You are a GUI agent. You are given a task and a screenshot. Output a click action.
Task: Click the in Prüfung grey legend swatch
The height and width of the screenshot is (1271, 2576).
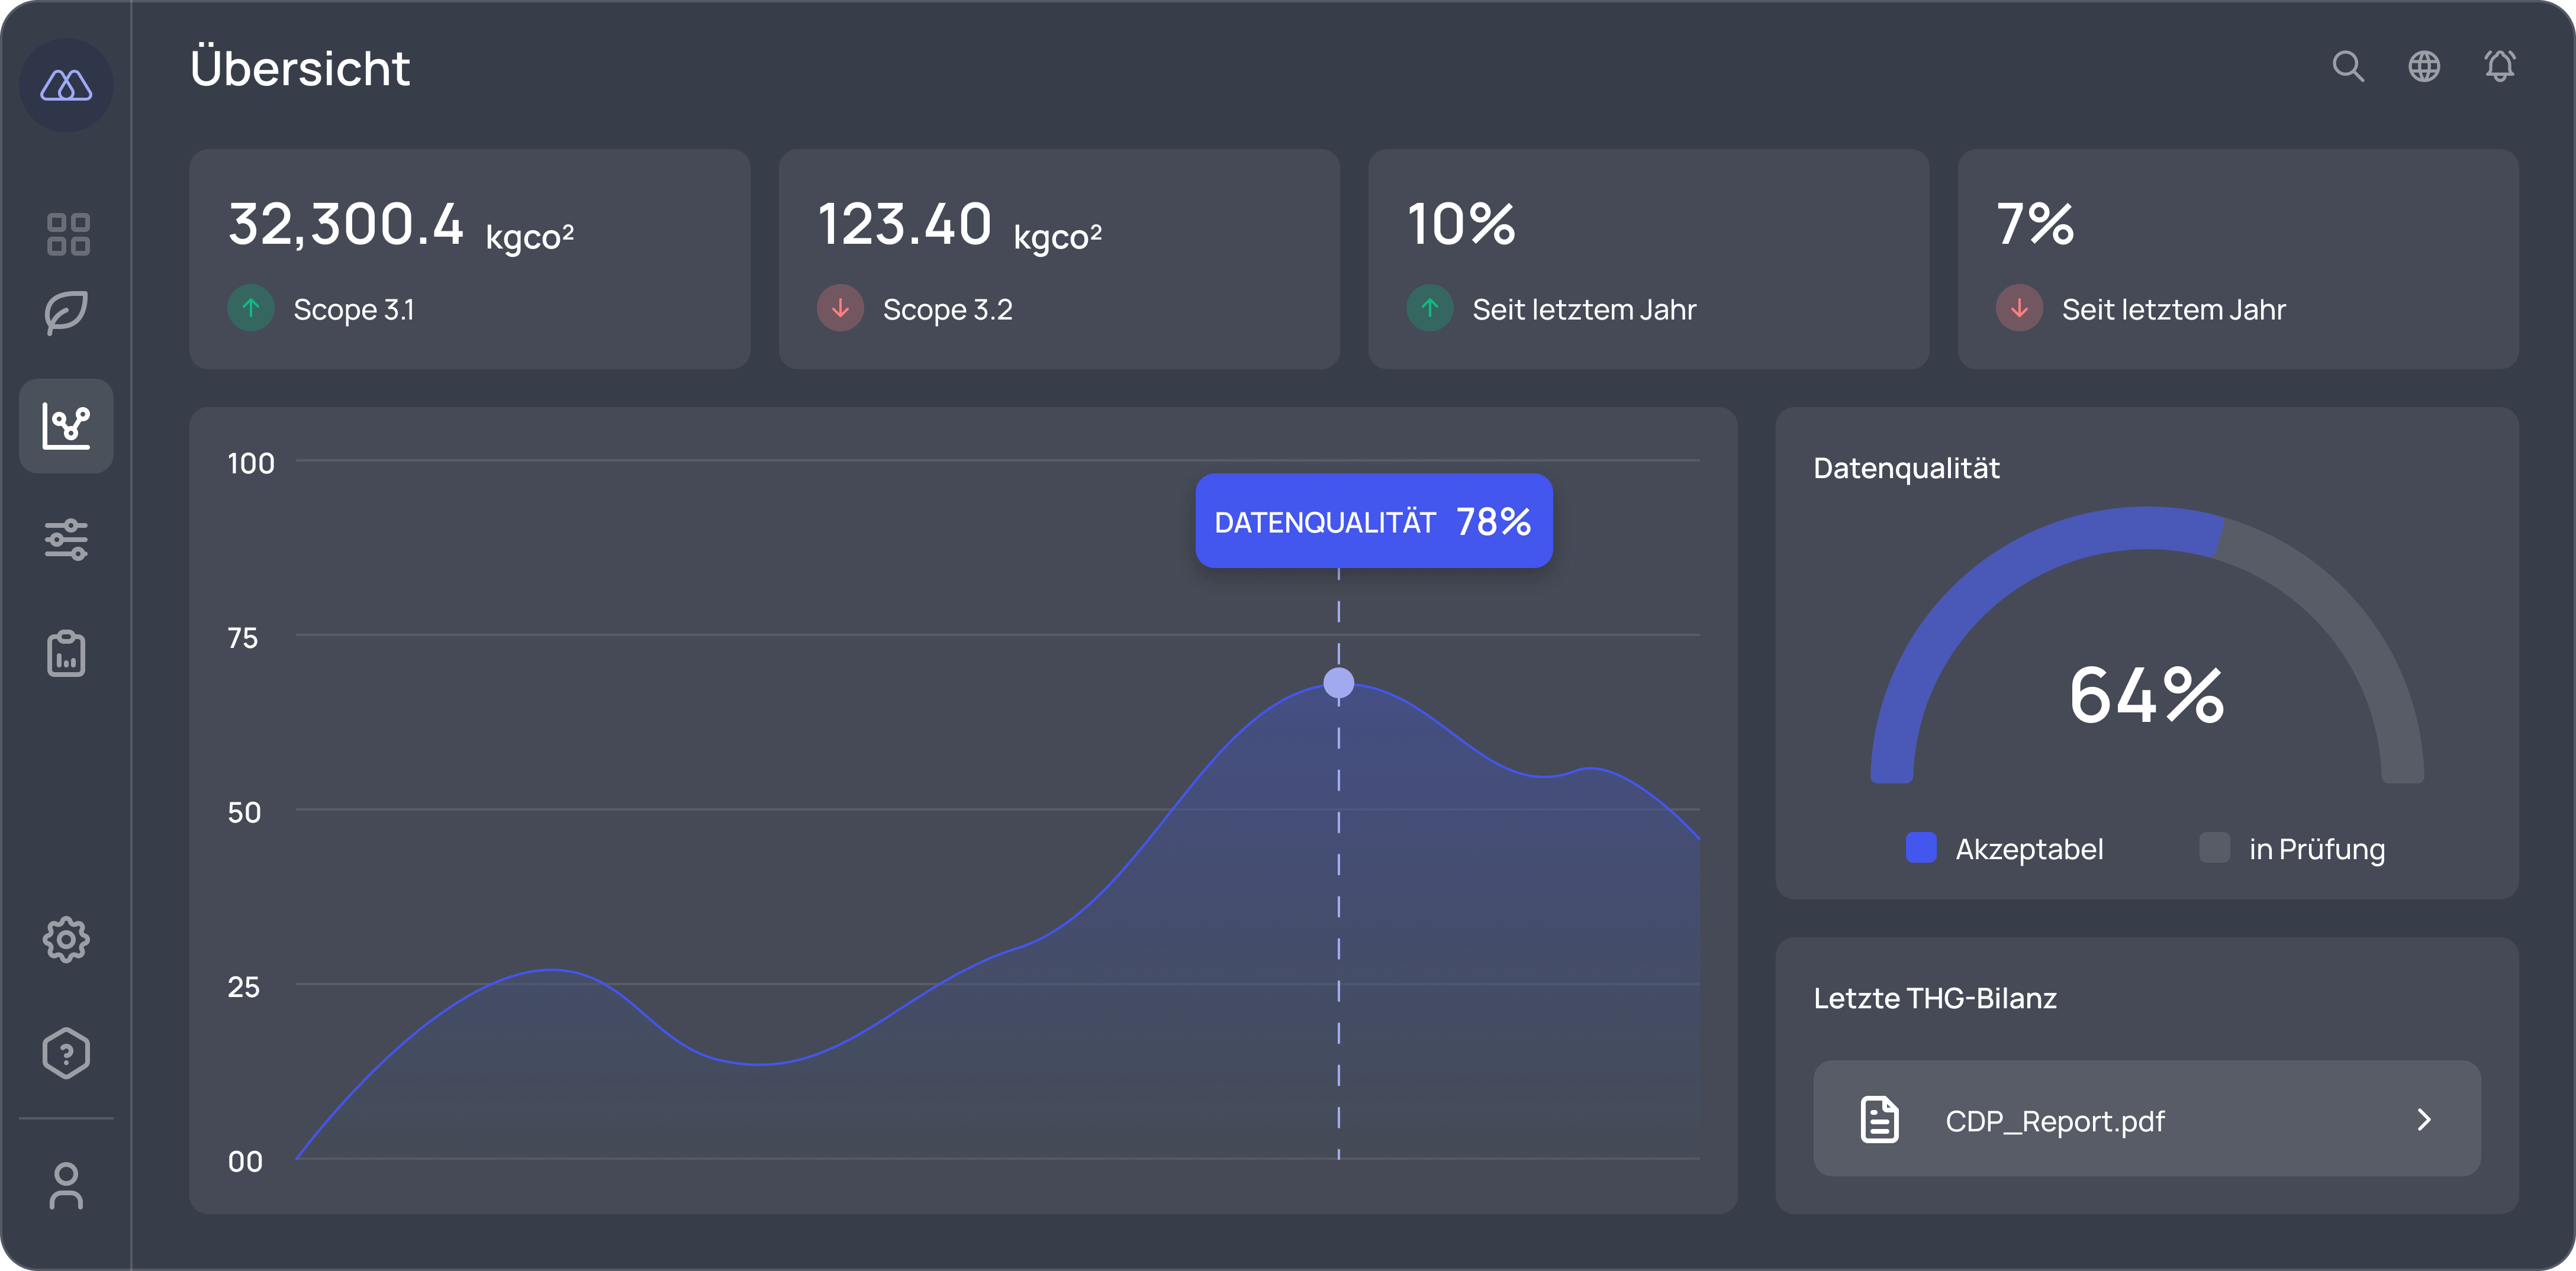(x=2214, y=847)
